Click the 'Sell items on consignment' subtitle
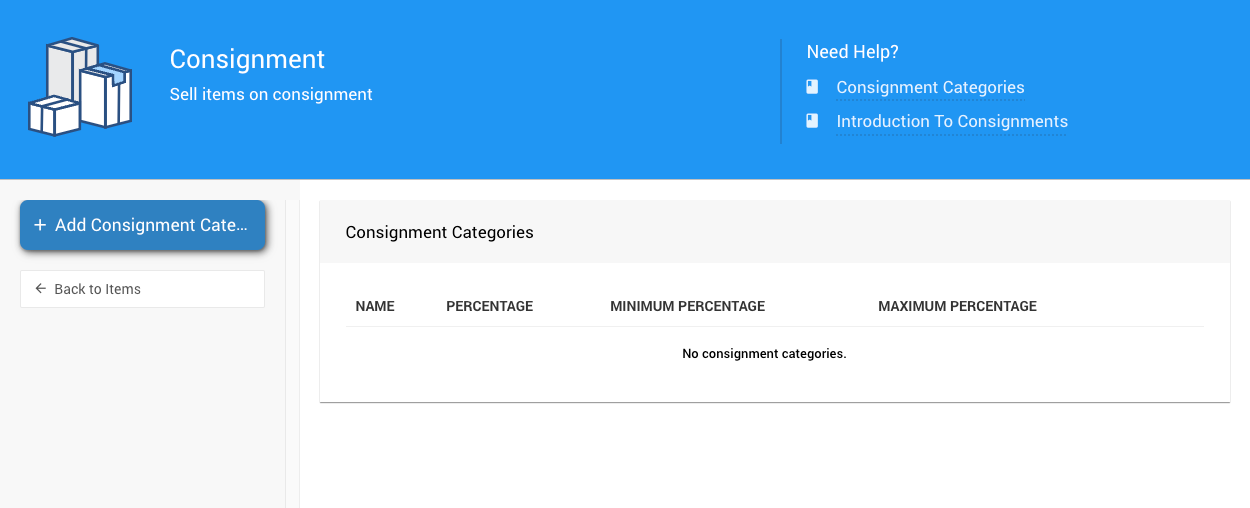 click(x=271, y=95)
